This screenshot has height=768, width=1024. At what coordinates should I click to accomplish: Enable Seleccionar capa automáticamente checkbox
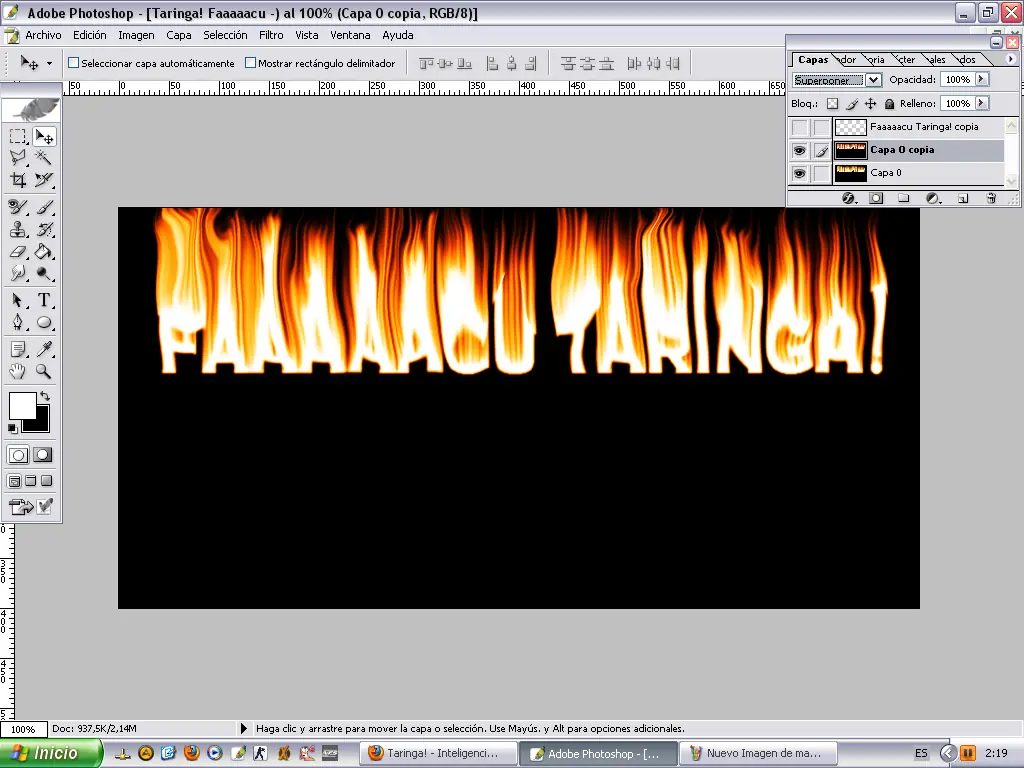74,63
